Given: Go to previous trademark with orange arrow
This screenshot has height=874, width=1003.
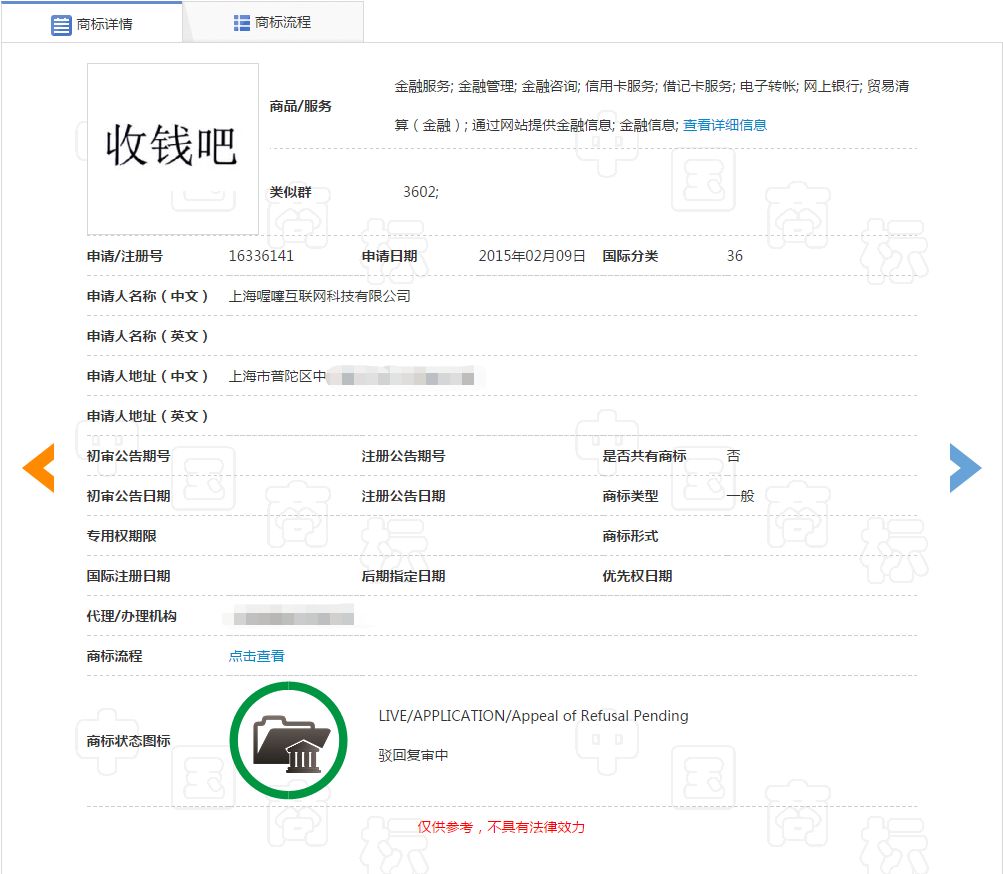Looking at the screenshot, I should tap(38, 468).
